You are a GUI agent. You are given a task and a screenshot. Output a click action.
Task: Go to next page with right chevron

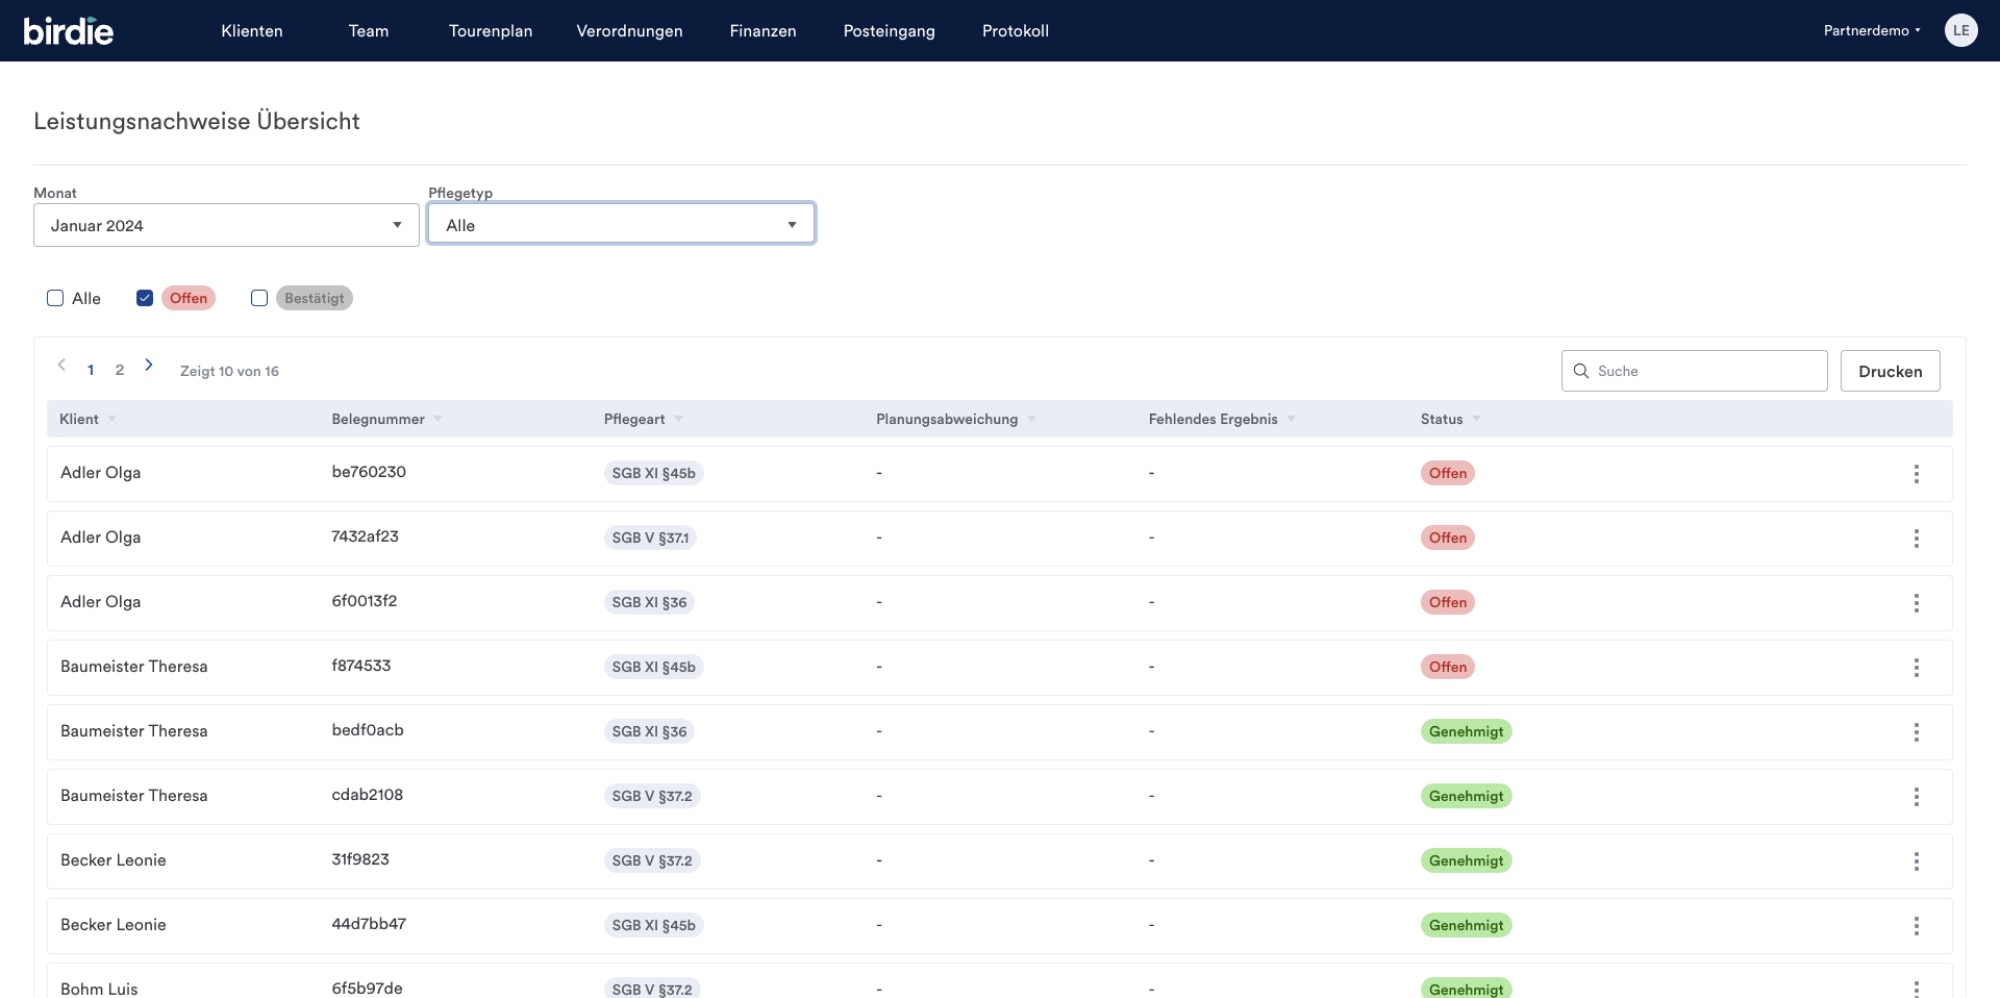[149, 366]
